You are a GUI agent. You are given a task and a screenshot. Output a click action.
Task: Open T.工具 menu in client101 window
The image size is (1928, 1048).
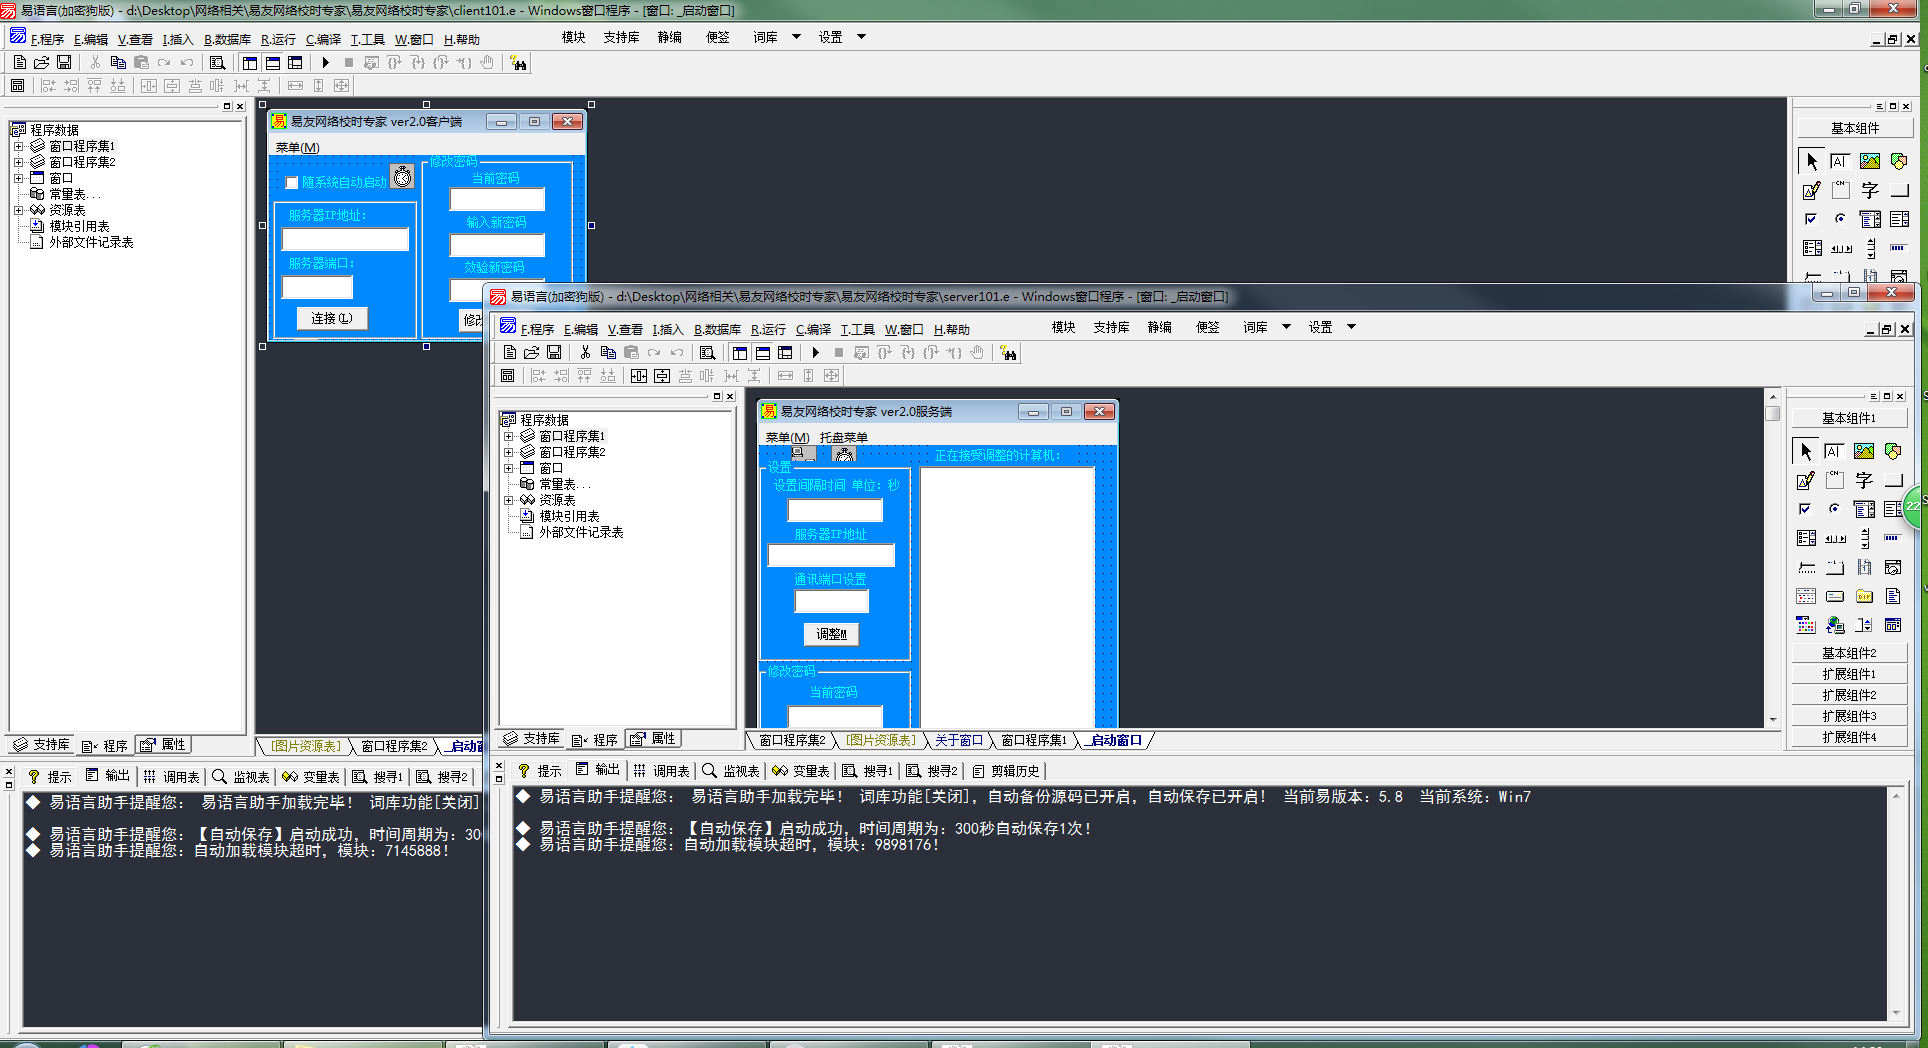[367, 39]
